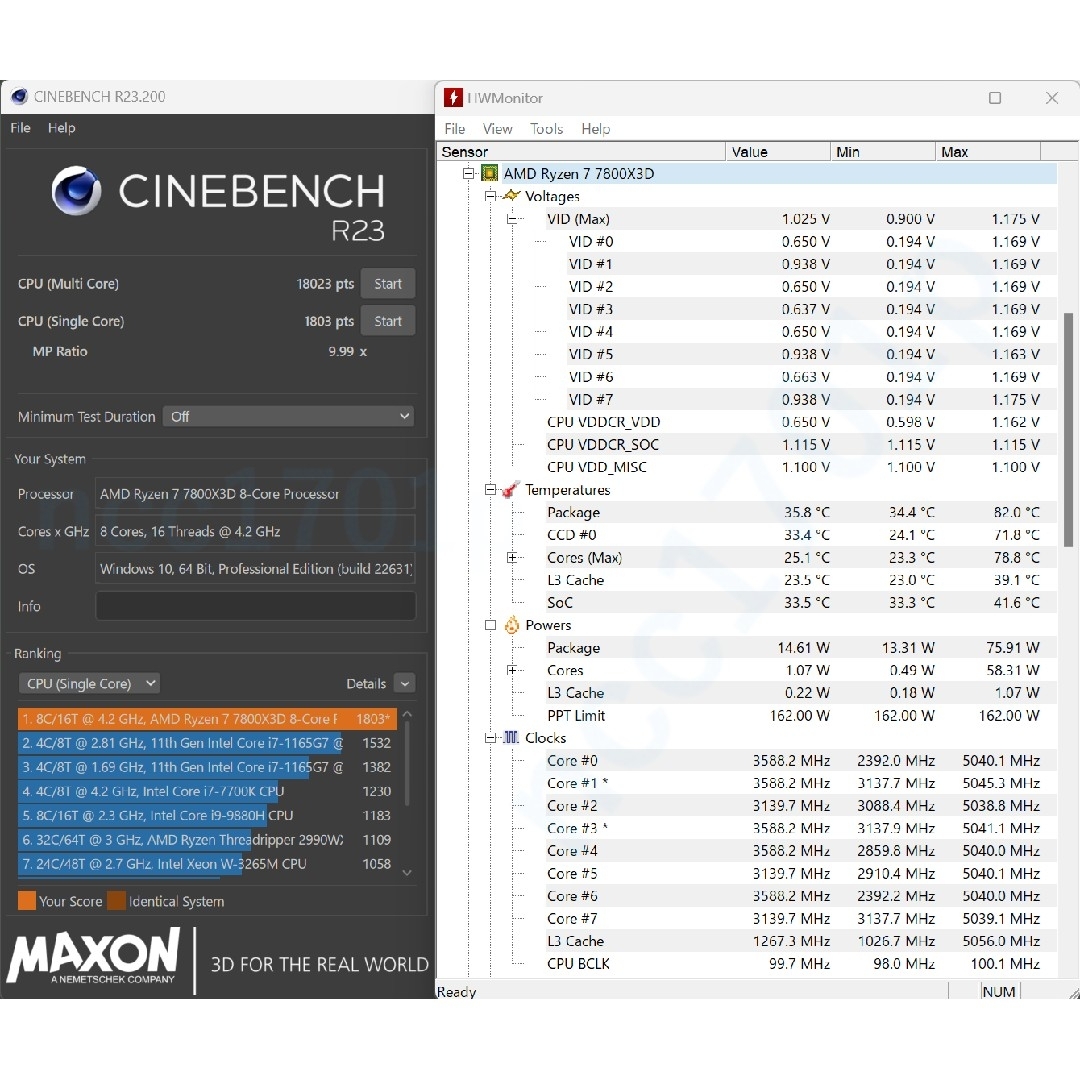The width and height of the screenshot is (1080, 1080).
Task: Select the Intel Core i9-9880H ranking entry
Action: tap(207, 816)
